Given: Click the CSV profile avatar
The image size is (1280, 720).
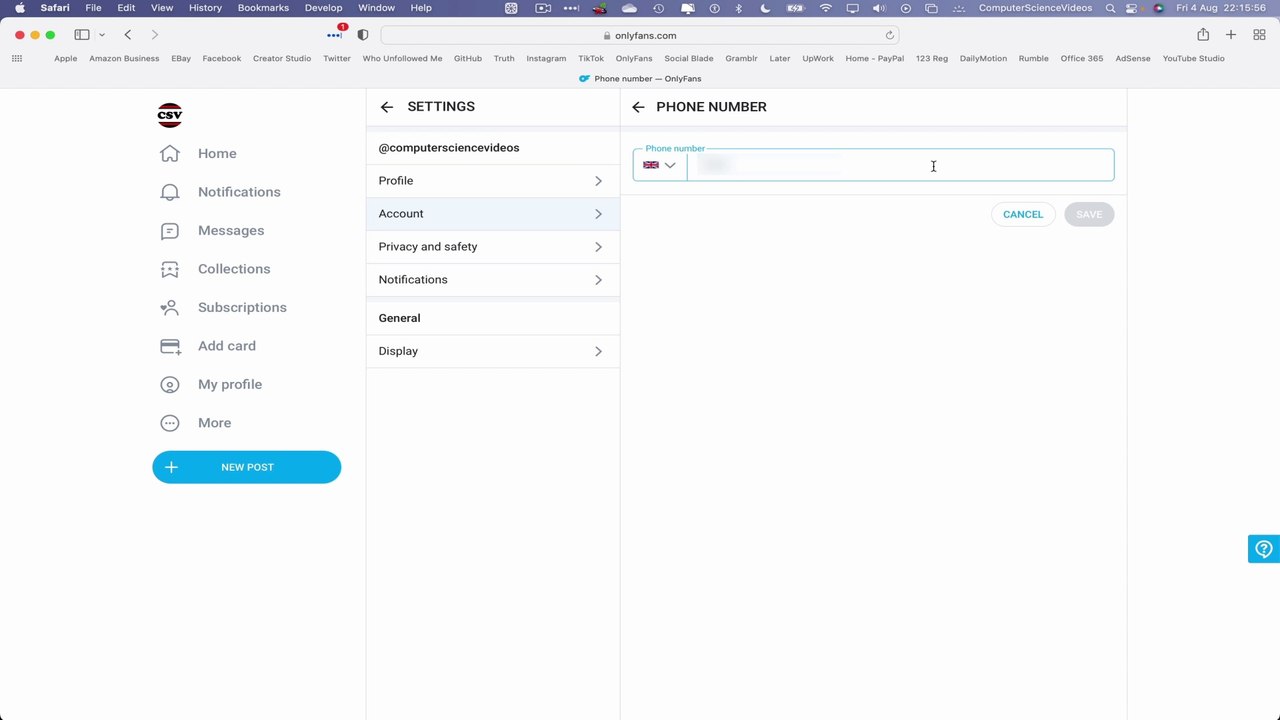Looking at the screenshot, I should (170, 115).
